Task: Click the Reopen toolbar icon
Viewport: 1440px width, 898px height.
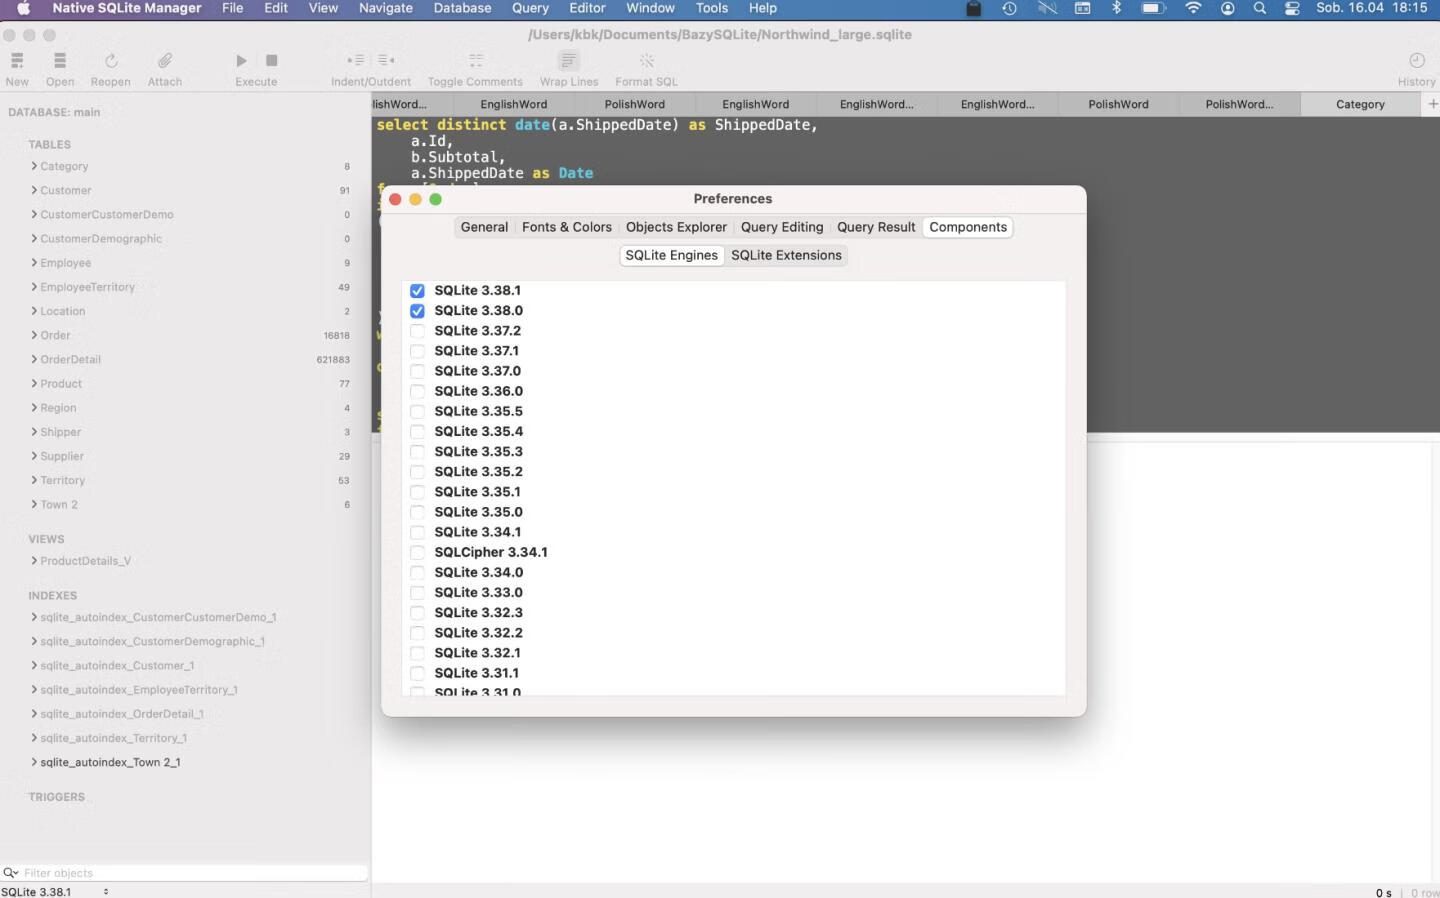Action: tap(111, 61)
